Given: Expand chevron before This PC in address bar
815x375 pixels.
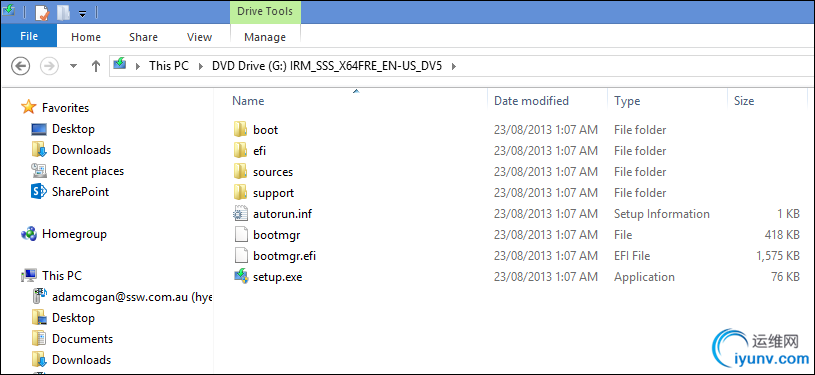Looking at the screenshot, I should 138,66.
